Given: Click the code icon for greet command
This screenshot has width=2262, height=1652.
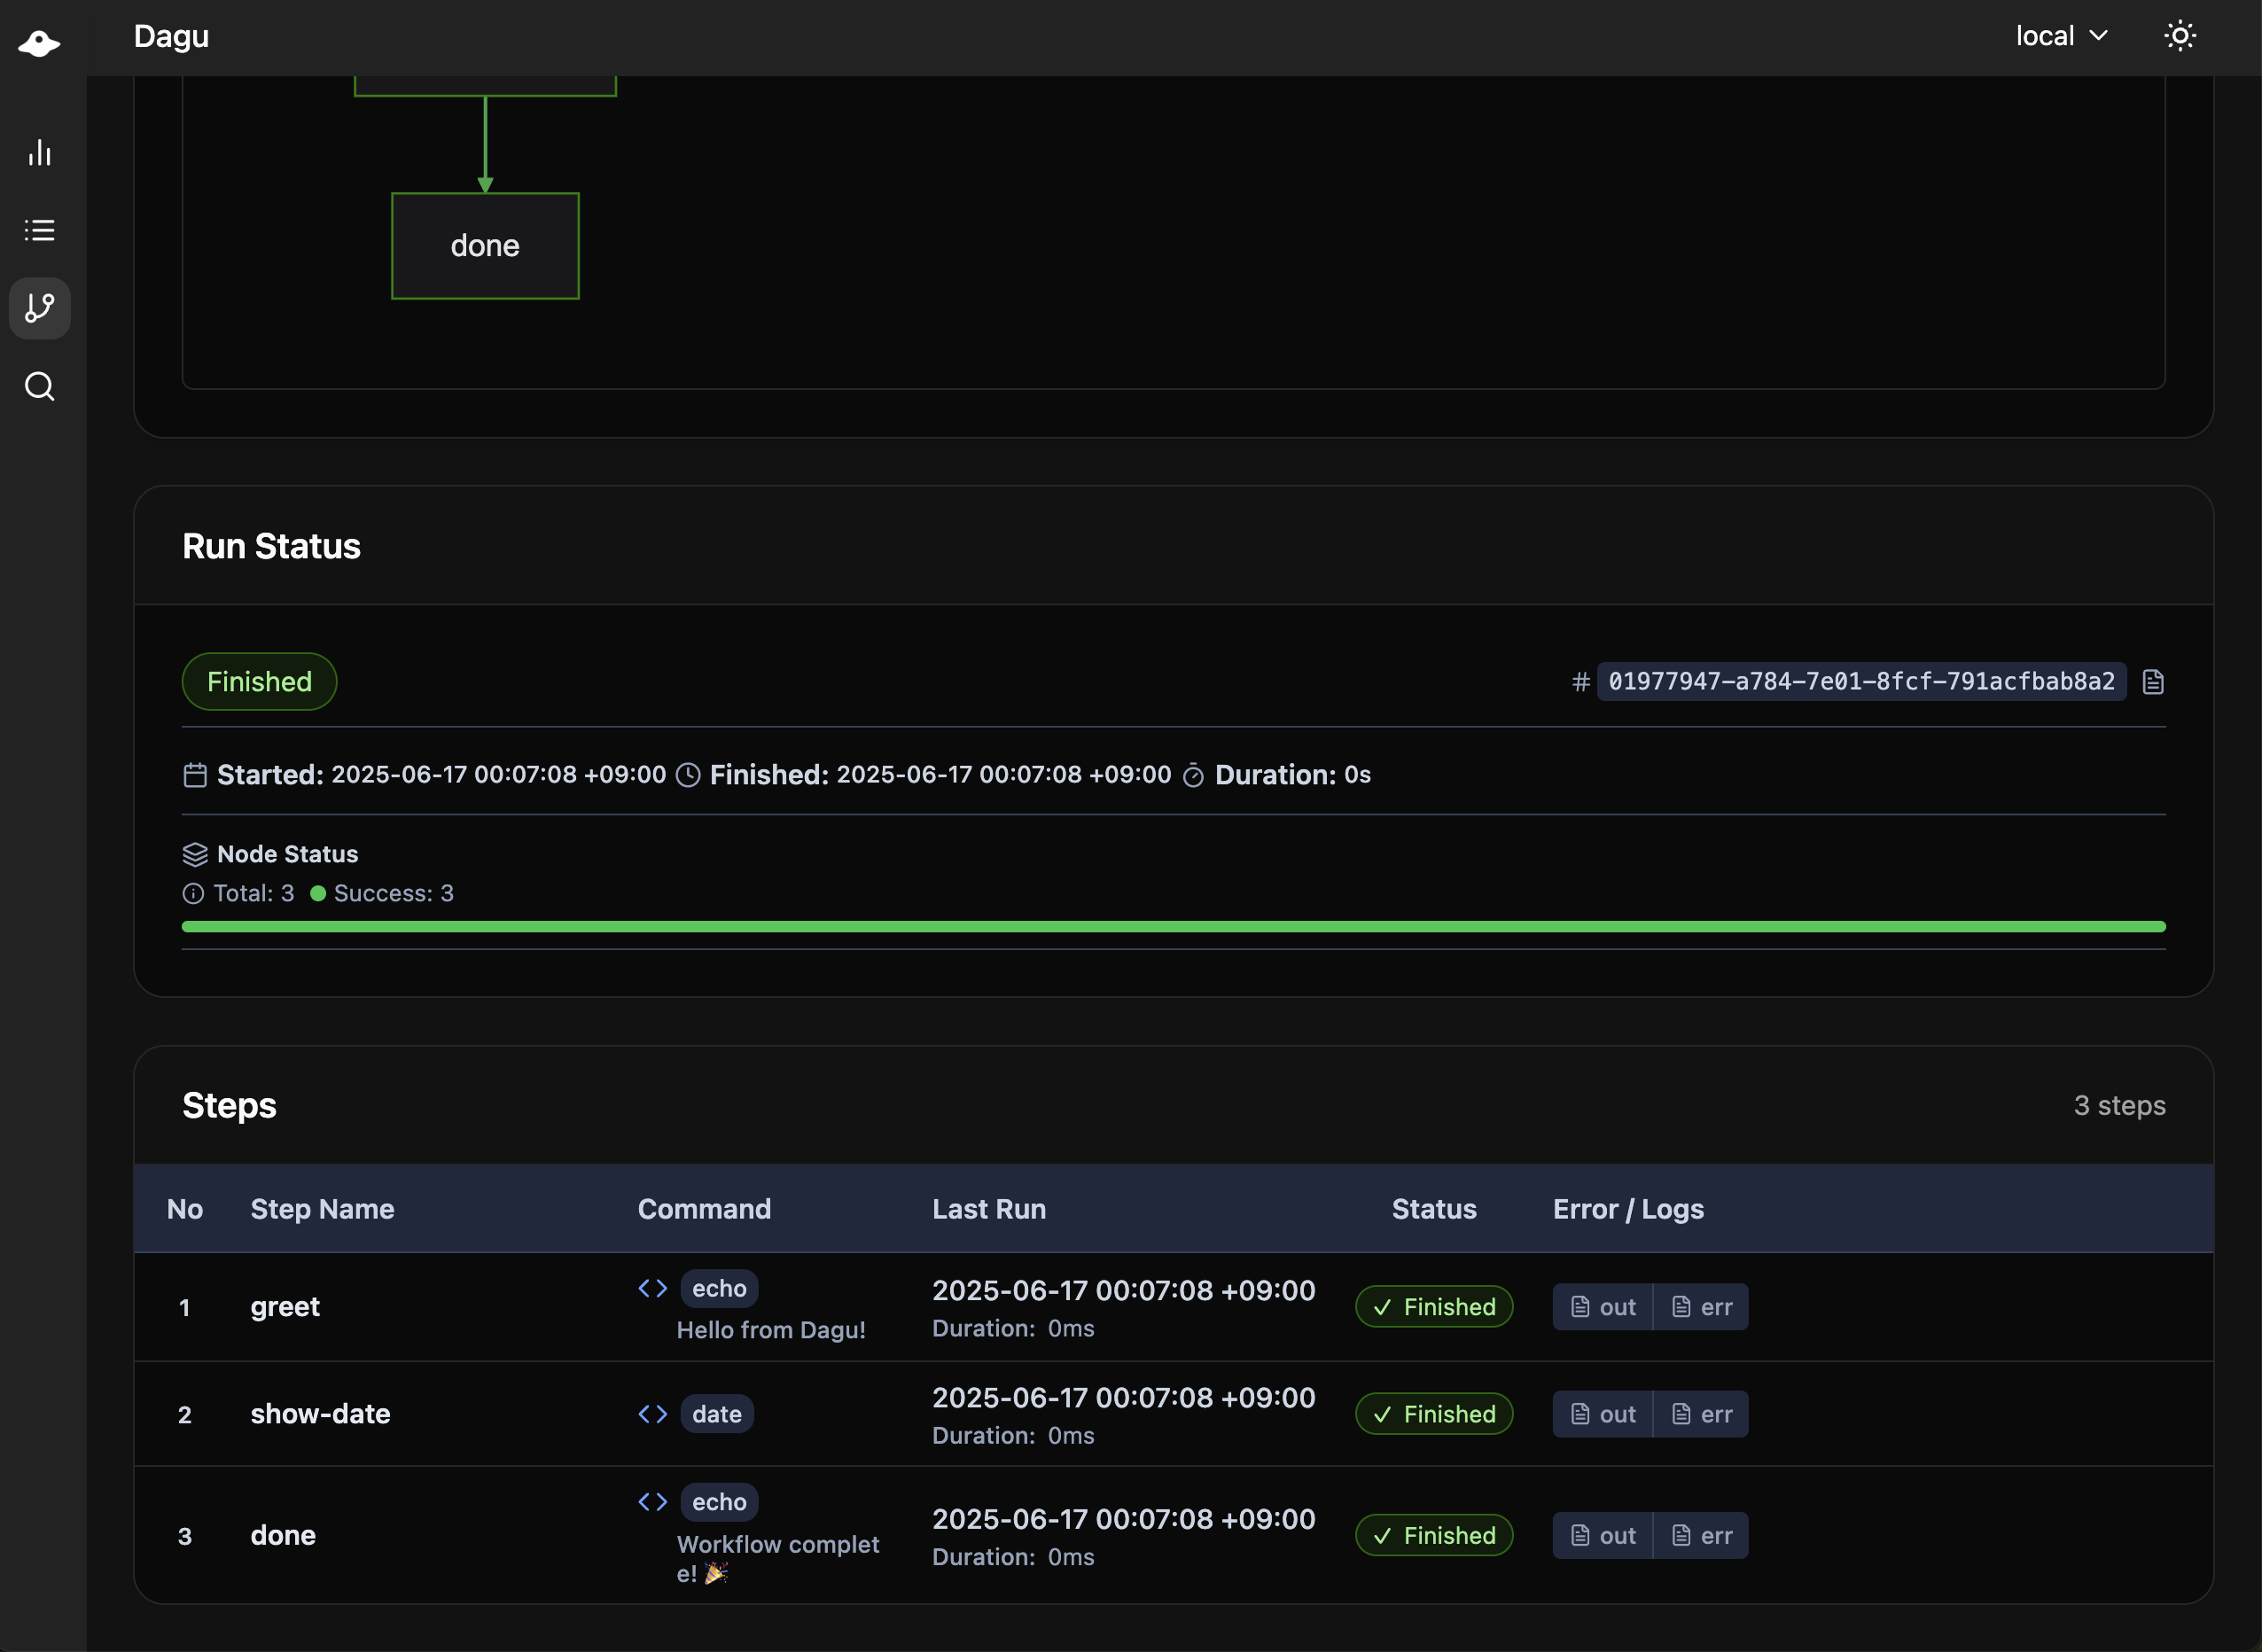Looking at the screenshot, I should coord(653,1288).
